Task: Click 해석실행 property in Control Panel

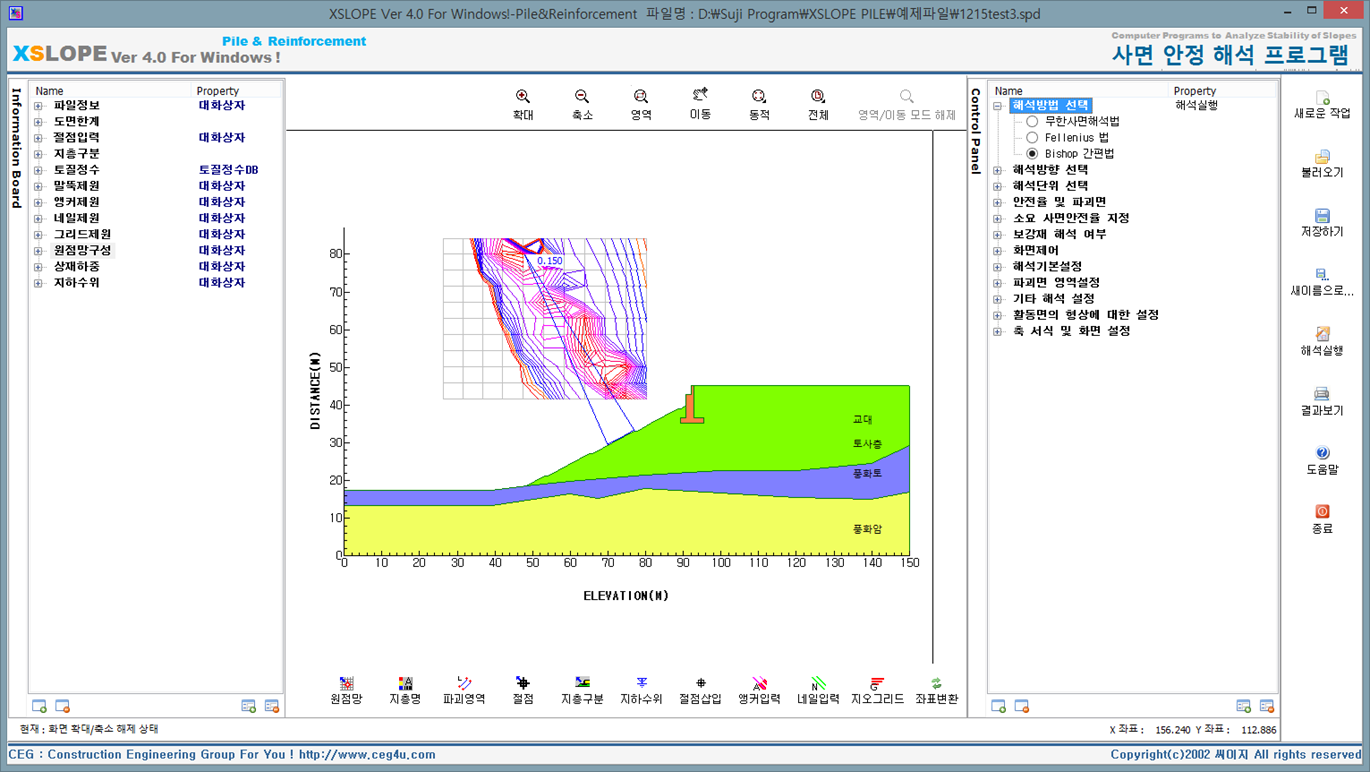Action: pos(1196,105)
